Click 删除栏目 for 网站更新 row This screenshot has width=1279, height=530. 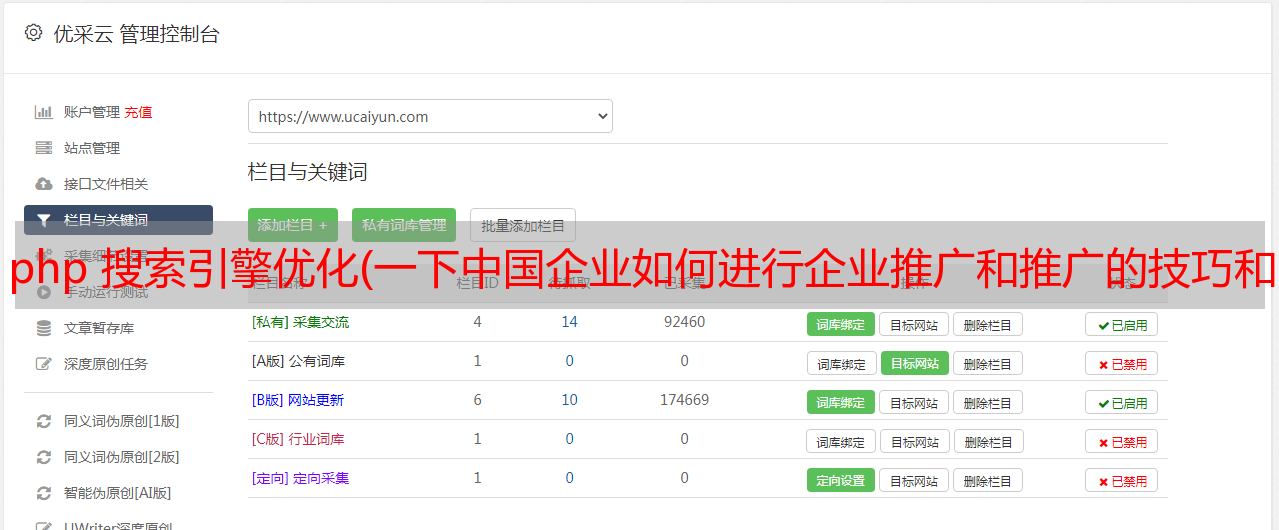[988, 402]
